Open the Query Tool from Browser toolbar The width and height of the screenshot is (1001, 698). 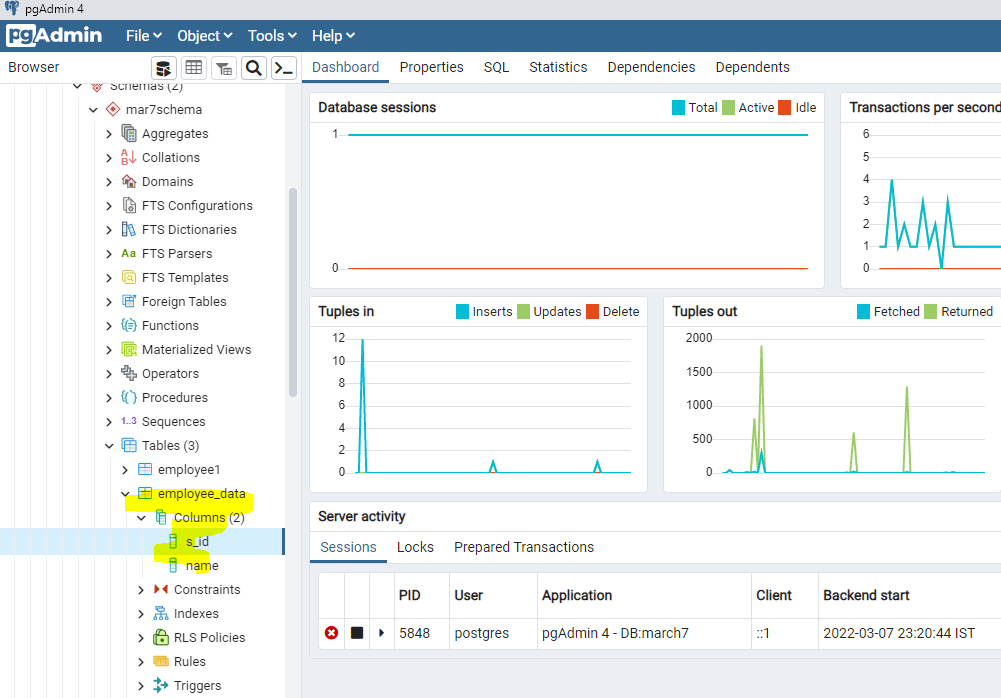tap(163, 68)
